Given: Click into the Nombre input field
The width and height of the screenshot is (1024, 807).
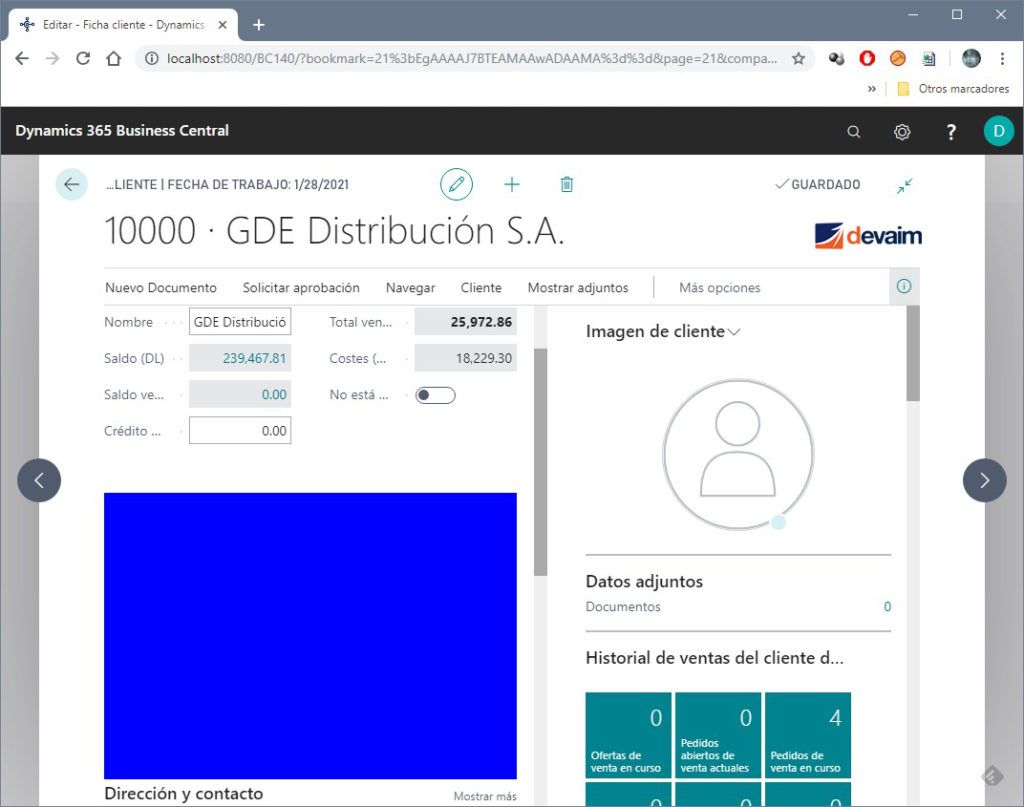Looking at the screenshot, I should [x=240, y=322].
